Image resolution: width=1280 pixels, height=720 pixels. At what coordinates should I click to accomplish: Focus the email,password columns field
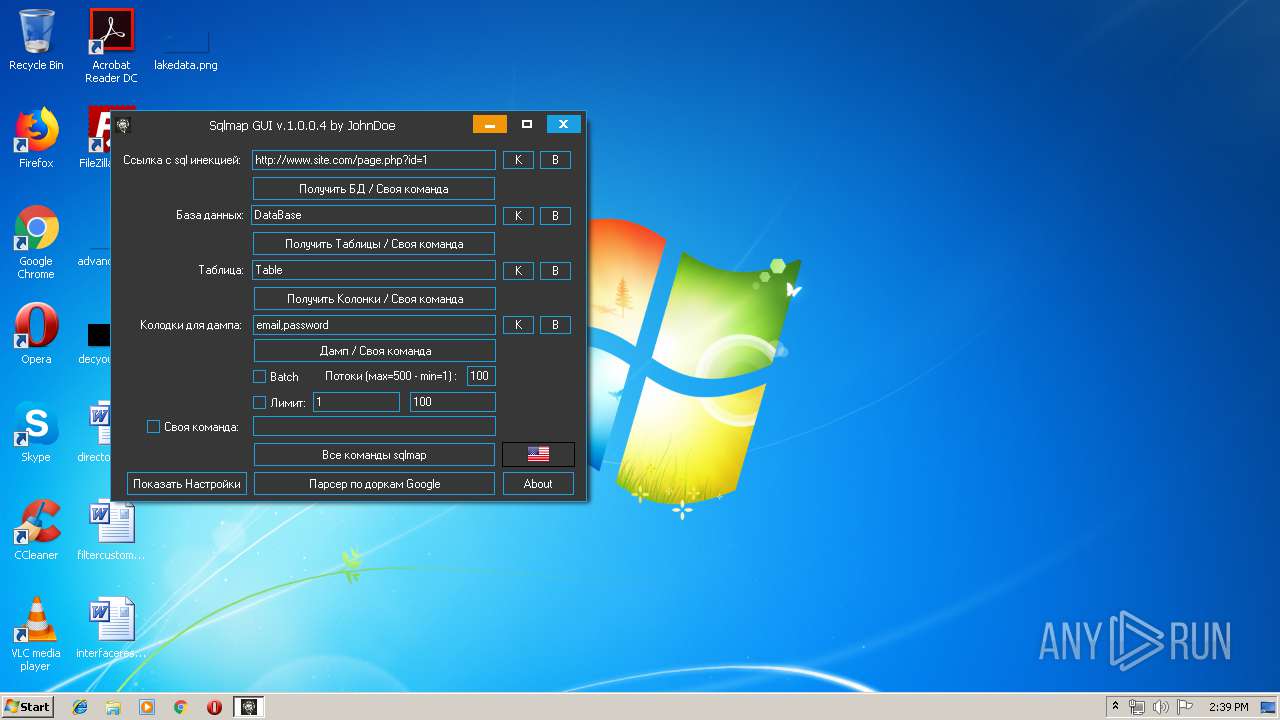tap(374, 325)
